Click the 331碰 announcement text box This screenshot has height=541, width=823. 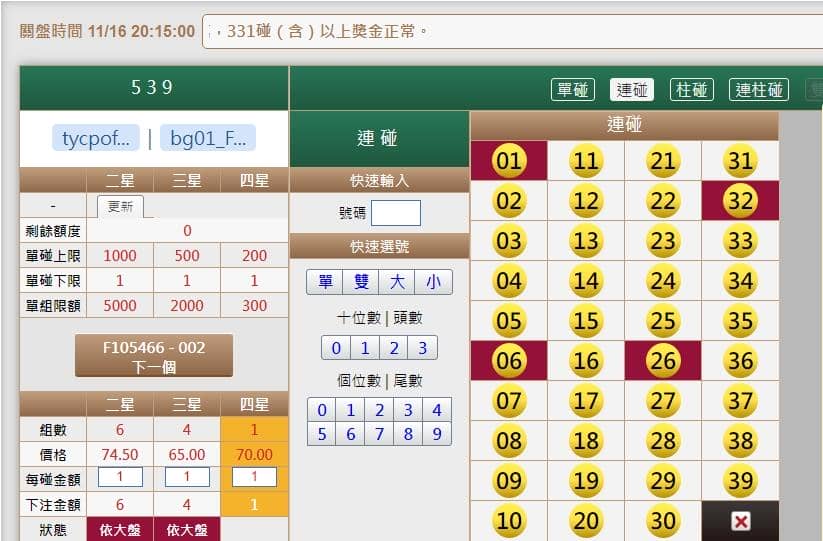point(512,32)
